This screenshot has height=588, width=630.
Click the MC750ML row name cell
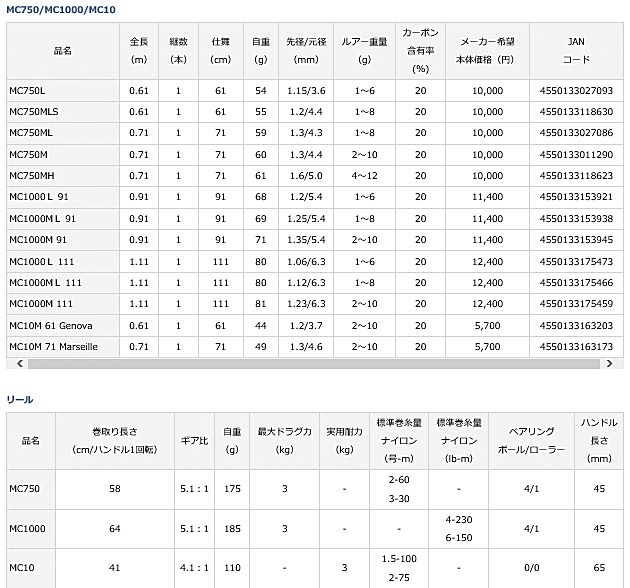[x=63, y=133]
